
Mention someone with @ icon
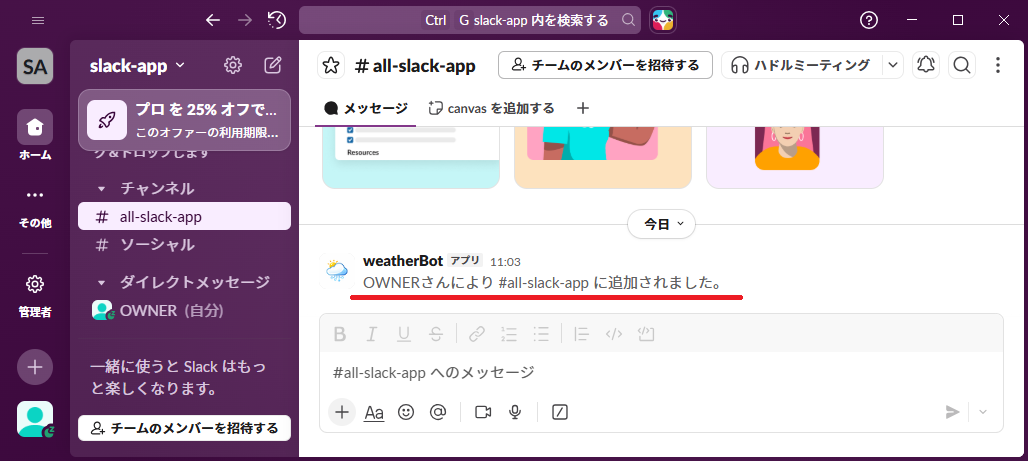click(x=438, y=412)
